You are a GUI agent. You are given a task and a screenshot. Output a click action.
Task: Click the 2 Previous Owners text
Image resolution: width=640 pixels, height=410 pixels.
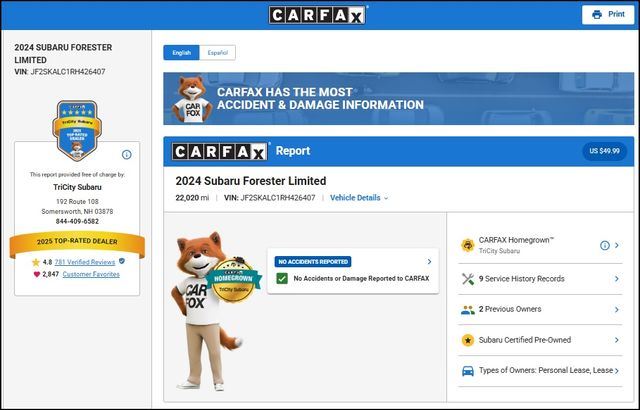point(510,309)
